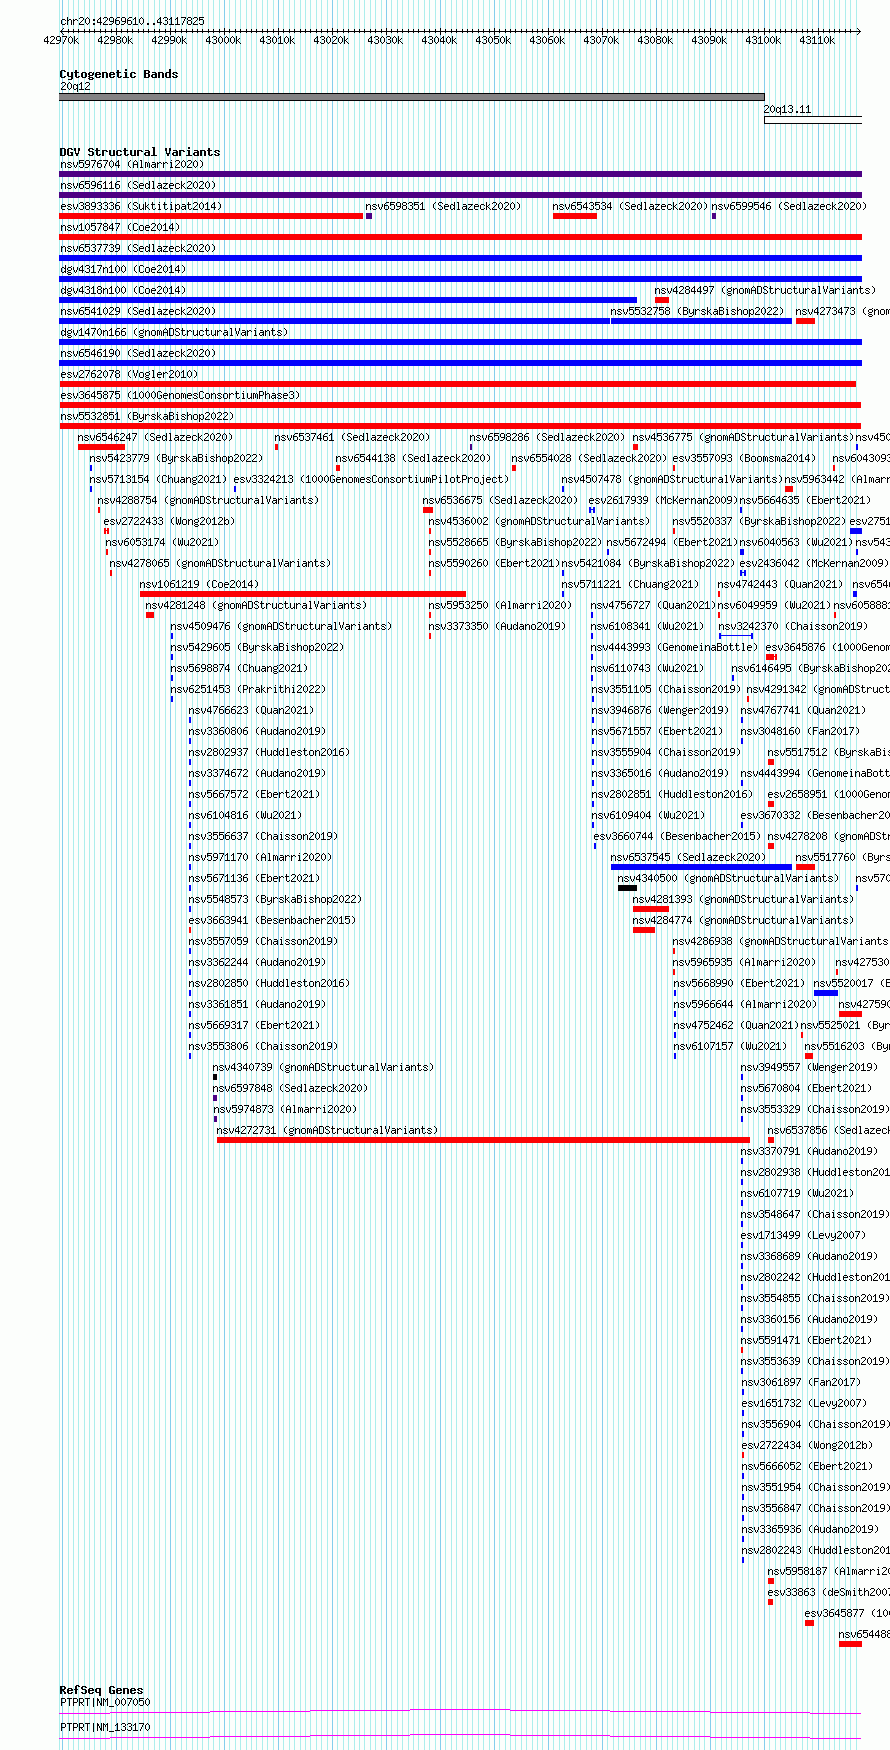The image size is (890, 1750).
Task: Click the esv3557093 (Boomsma2014) label
Action: [x=745, y=458]
